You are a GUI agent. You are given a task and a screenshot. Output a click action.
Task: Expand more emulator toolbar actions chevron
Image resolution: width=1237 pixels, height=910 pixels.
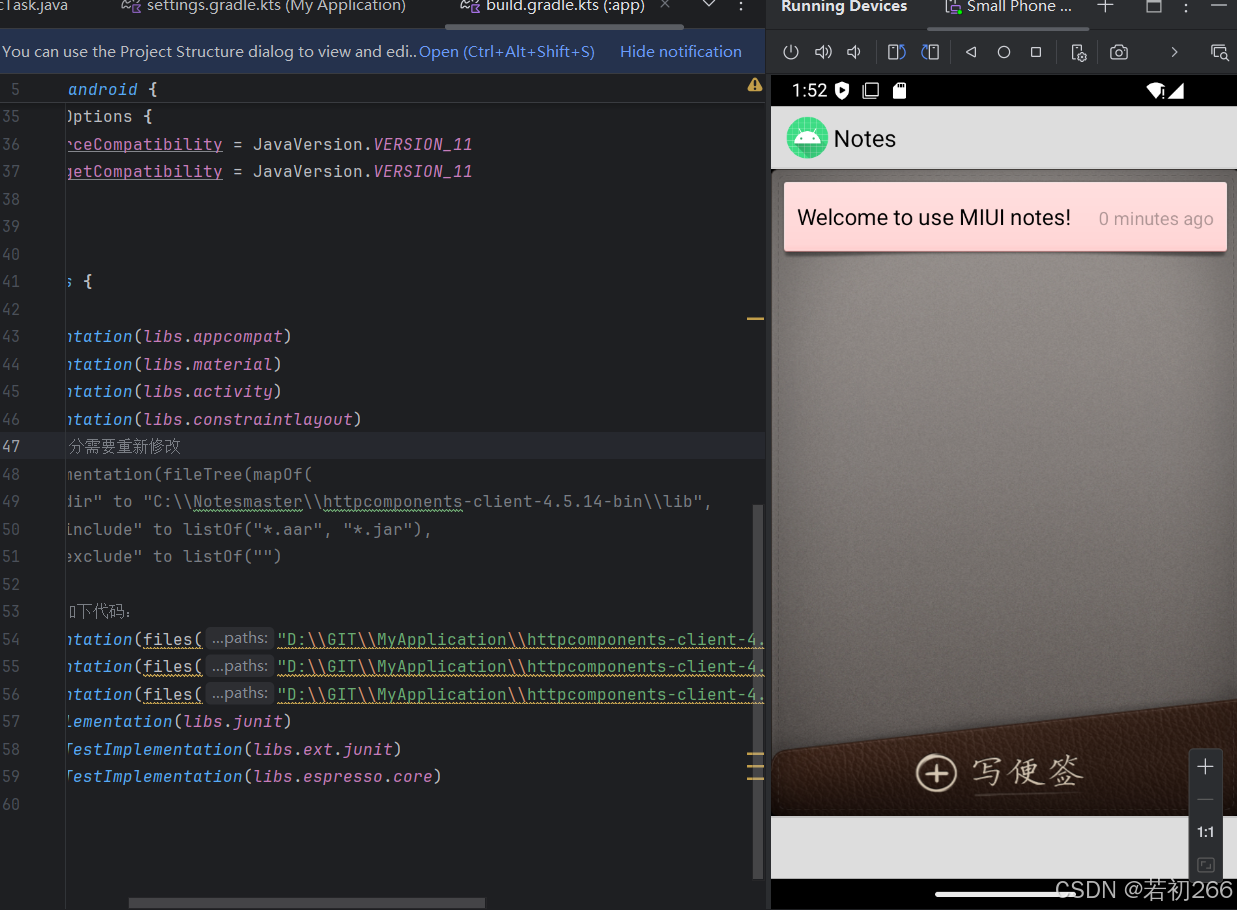[x=1174, y=52]
